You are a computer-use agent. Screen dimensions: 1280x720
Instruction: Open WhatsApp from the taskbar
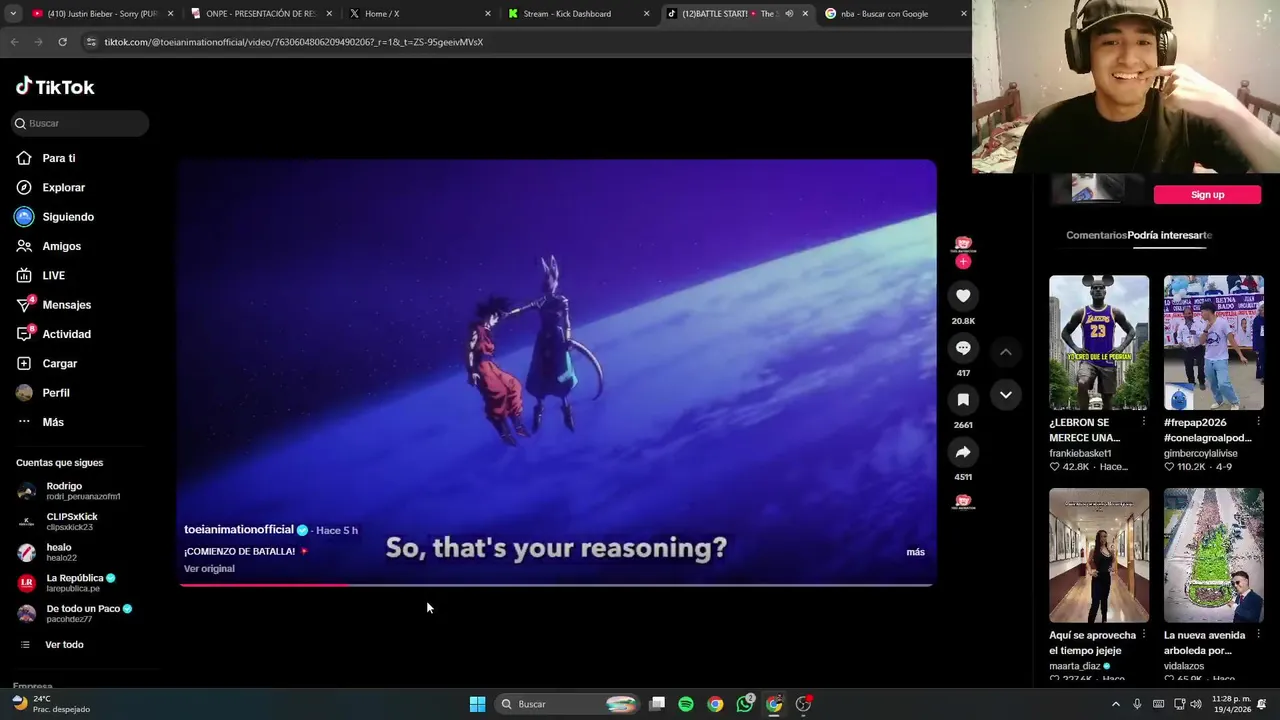point(745,704)
